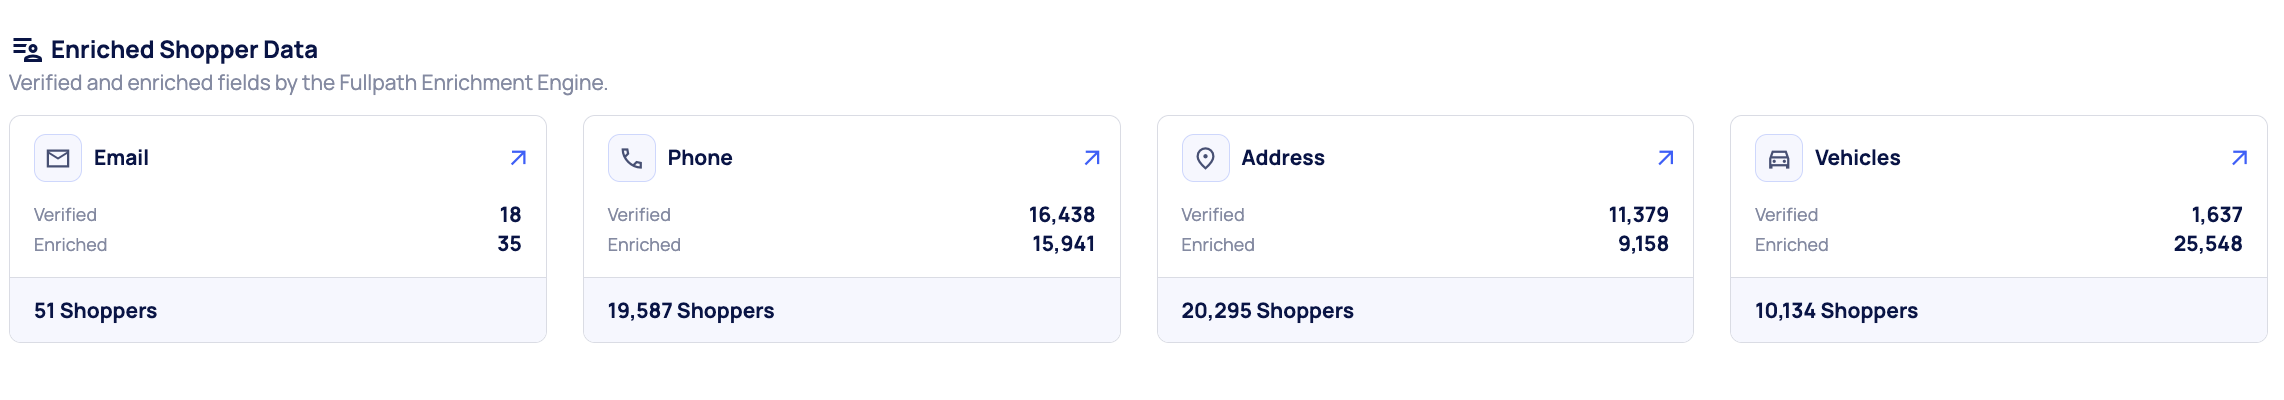This screenshot has height=400, width=2284.
Task: Click the Phone handset icon
Action: click(632, 158)
